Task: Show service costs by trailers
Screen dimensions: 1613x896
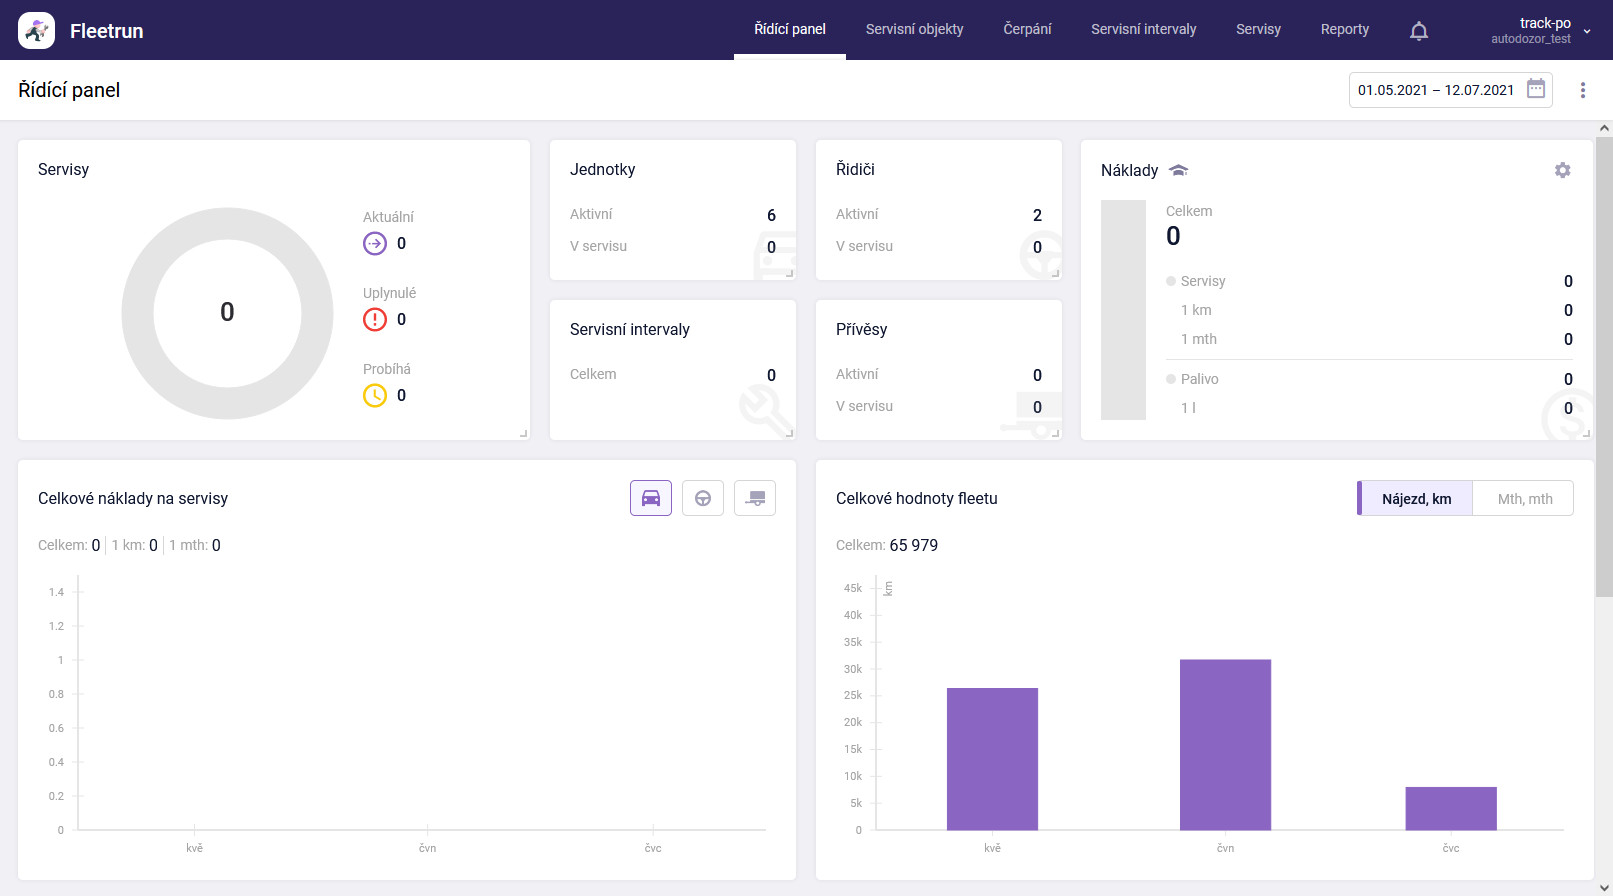Action: [755, 498]
